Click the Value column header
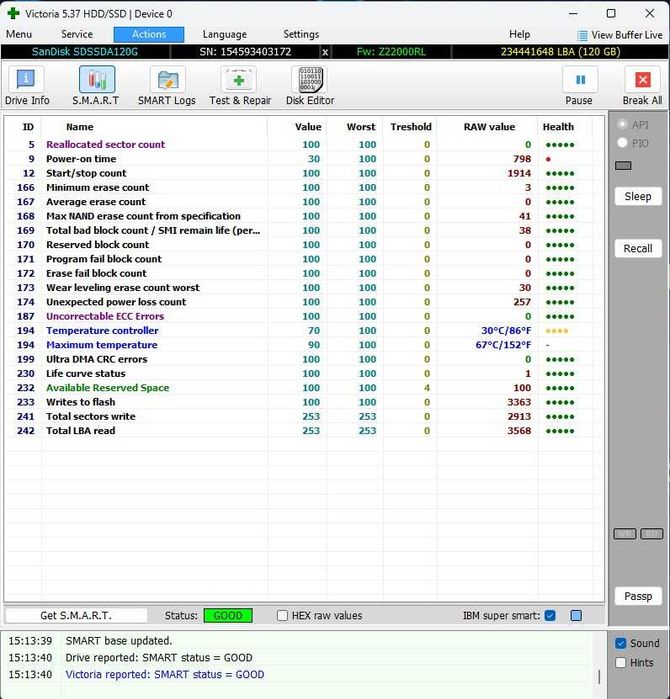This screenshot has width=670, height=699. tap(308, 127)
